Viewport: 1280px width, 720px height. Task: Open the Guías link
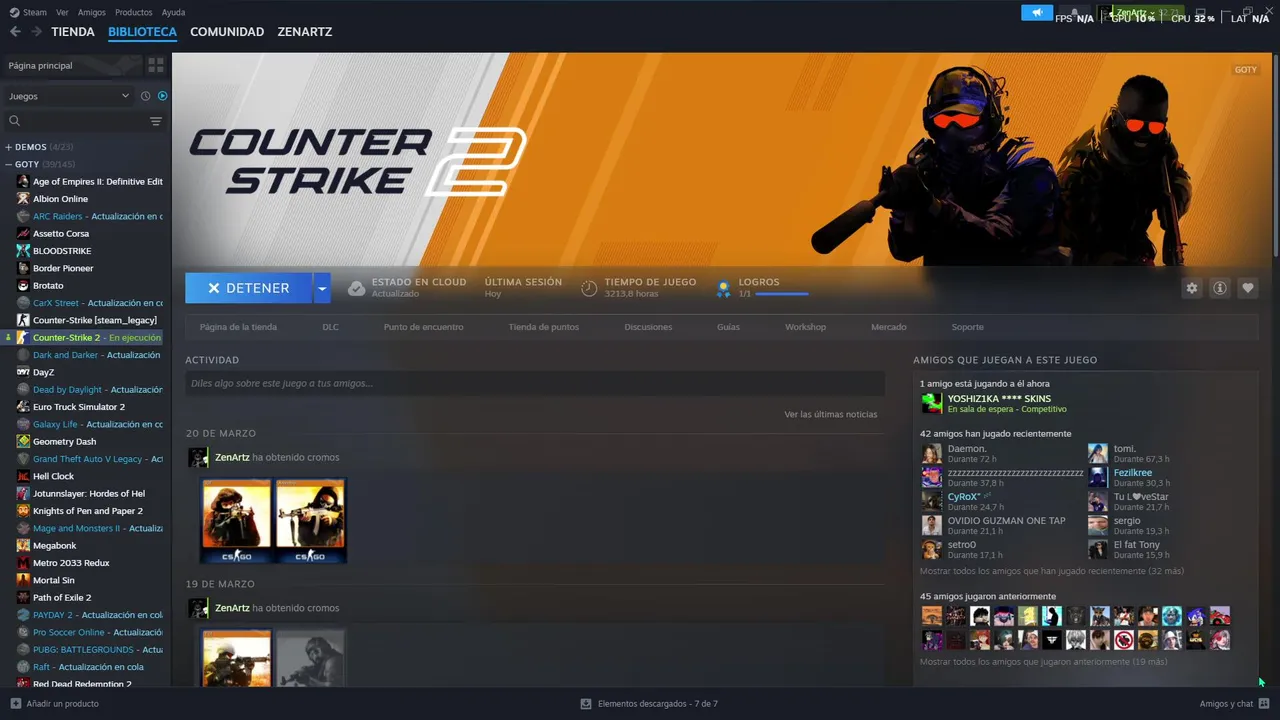click(728, 327)
